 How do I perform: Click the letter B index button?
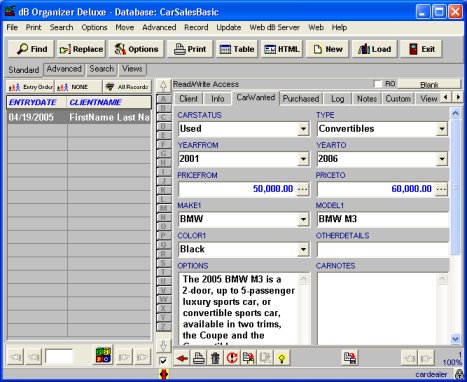click(163, 108)
